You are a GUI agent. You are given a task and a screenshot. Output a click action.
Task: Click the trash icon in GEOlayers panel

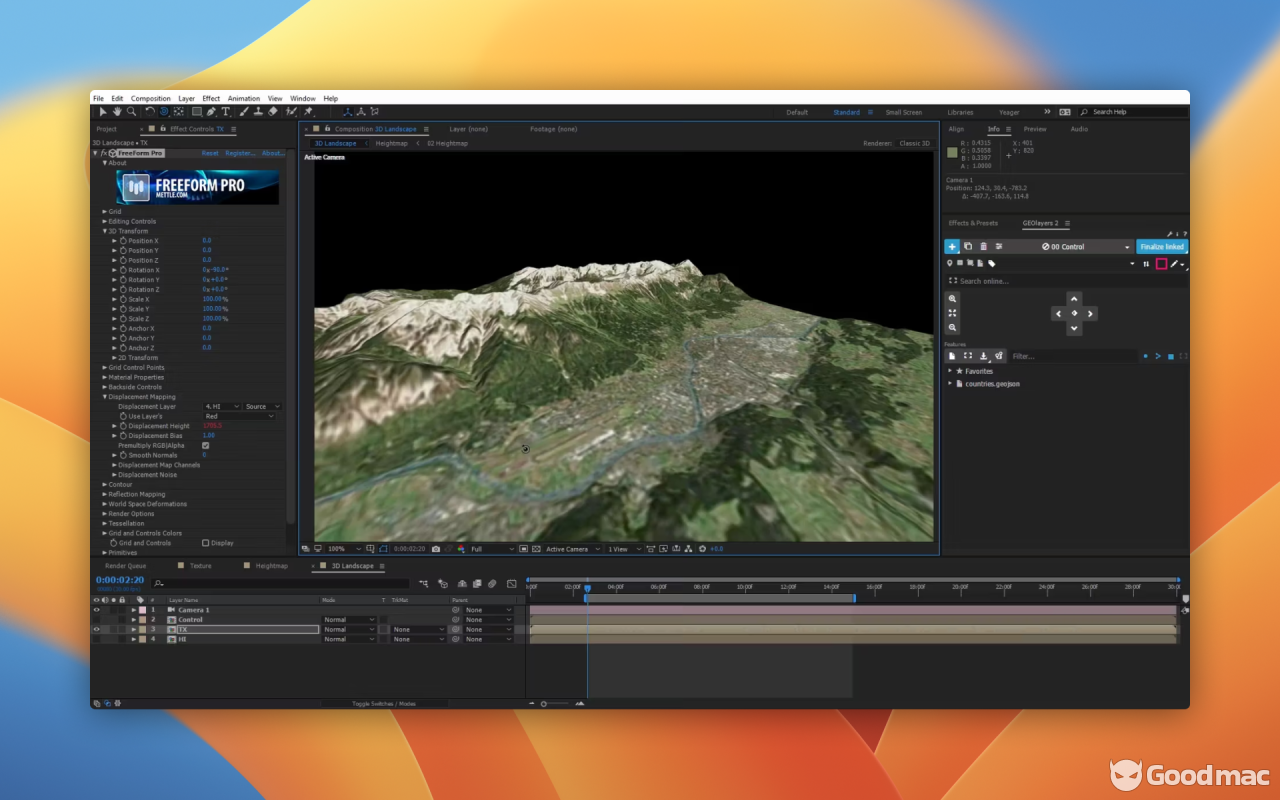click(983, 246)
